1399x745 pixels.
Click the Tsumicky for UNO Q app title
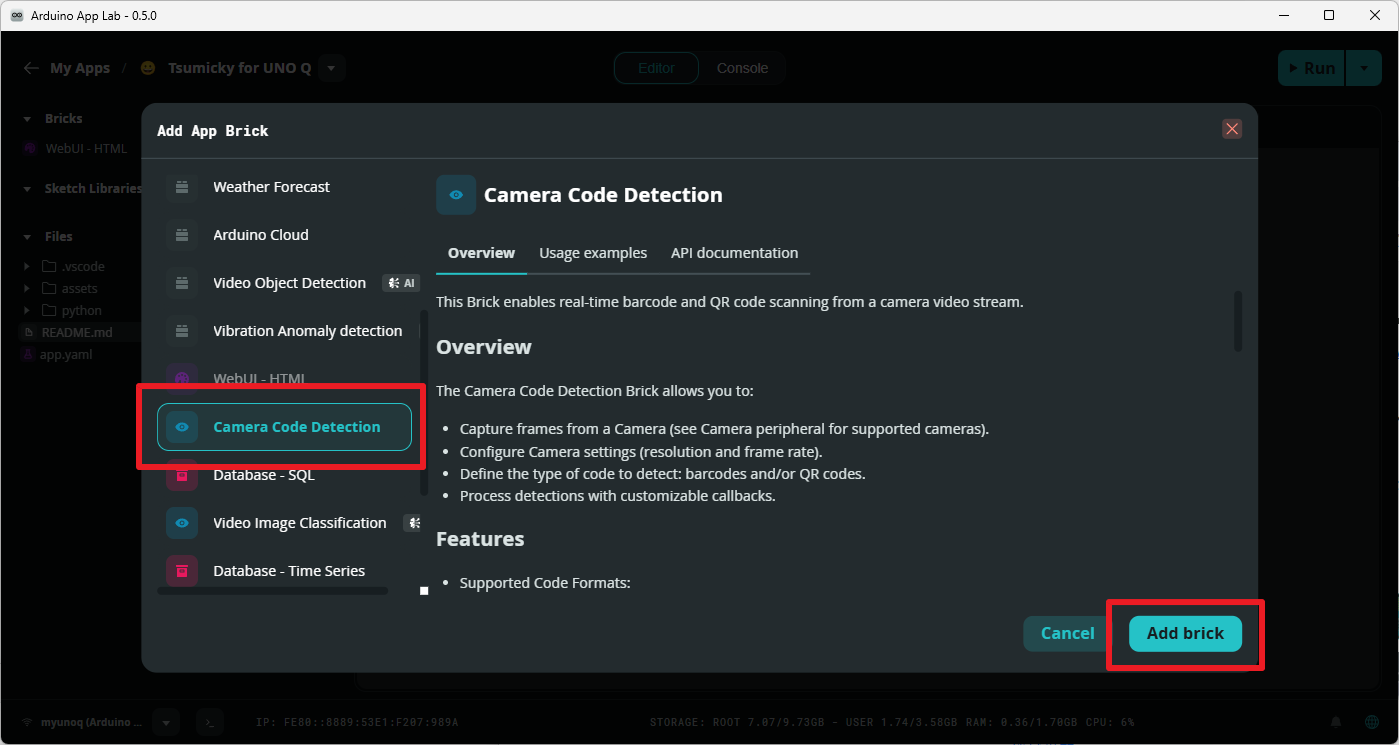coord(239,68)
